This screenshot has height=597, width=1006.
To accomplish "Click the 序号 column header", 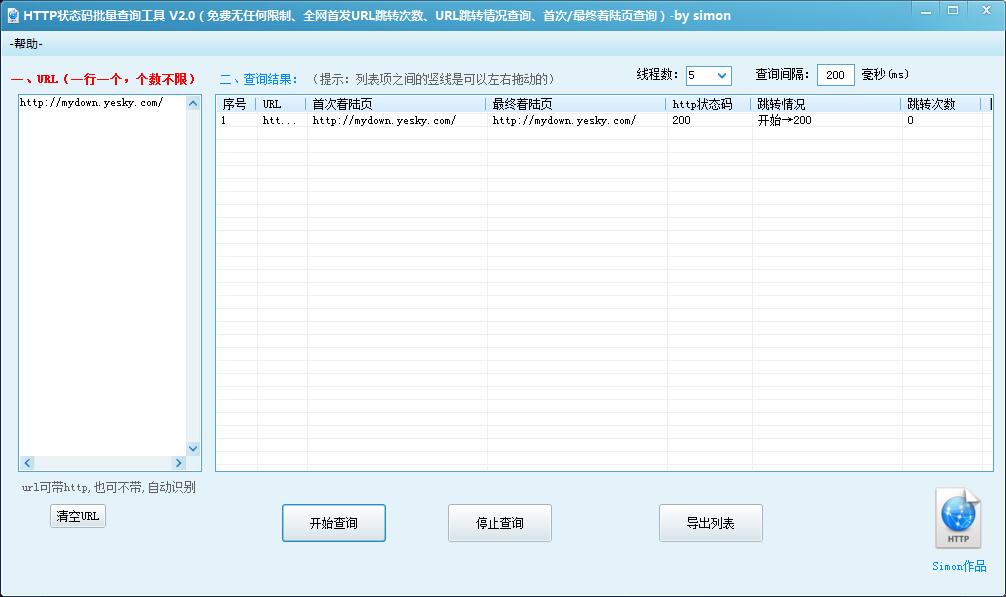I will tap(235, 102).
